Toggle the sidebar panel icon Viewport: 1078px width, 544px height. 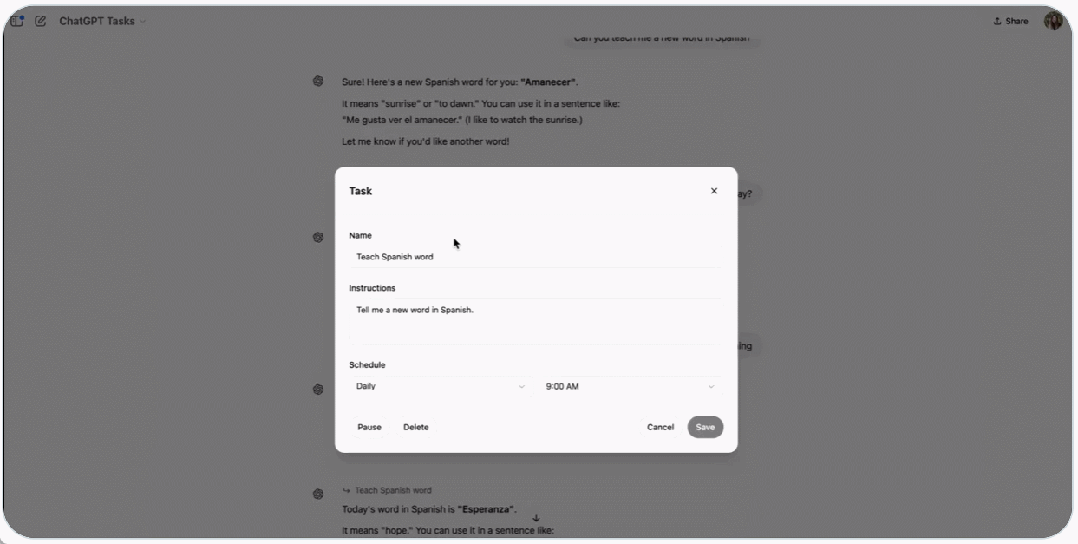pos(17,21)
